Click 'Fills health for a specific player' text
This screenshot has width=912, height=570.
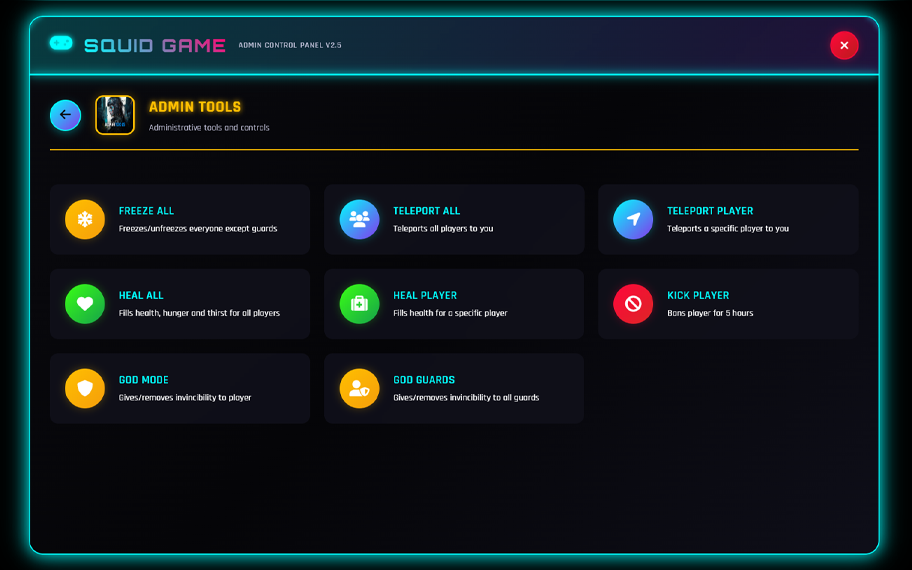[450, 313]
